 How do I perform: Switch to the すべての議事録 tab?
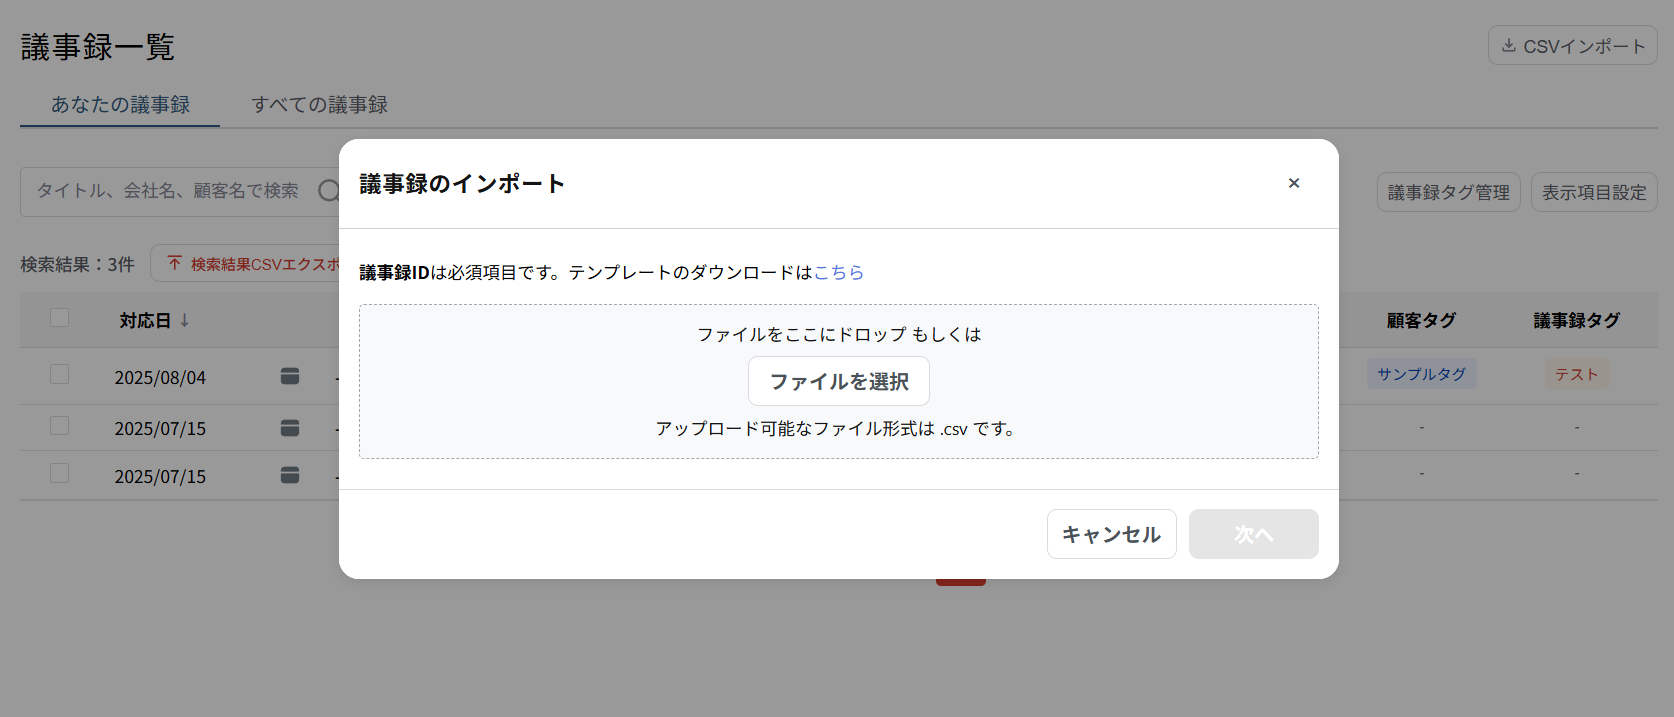319,105
